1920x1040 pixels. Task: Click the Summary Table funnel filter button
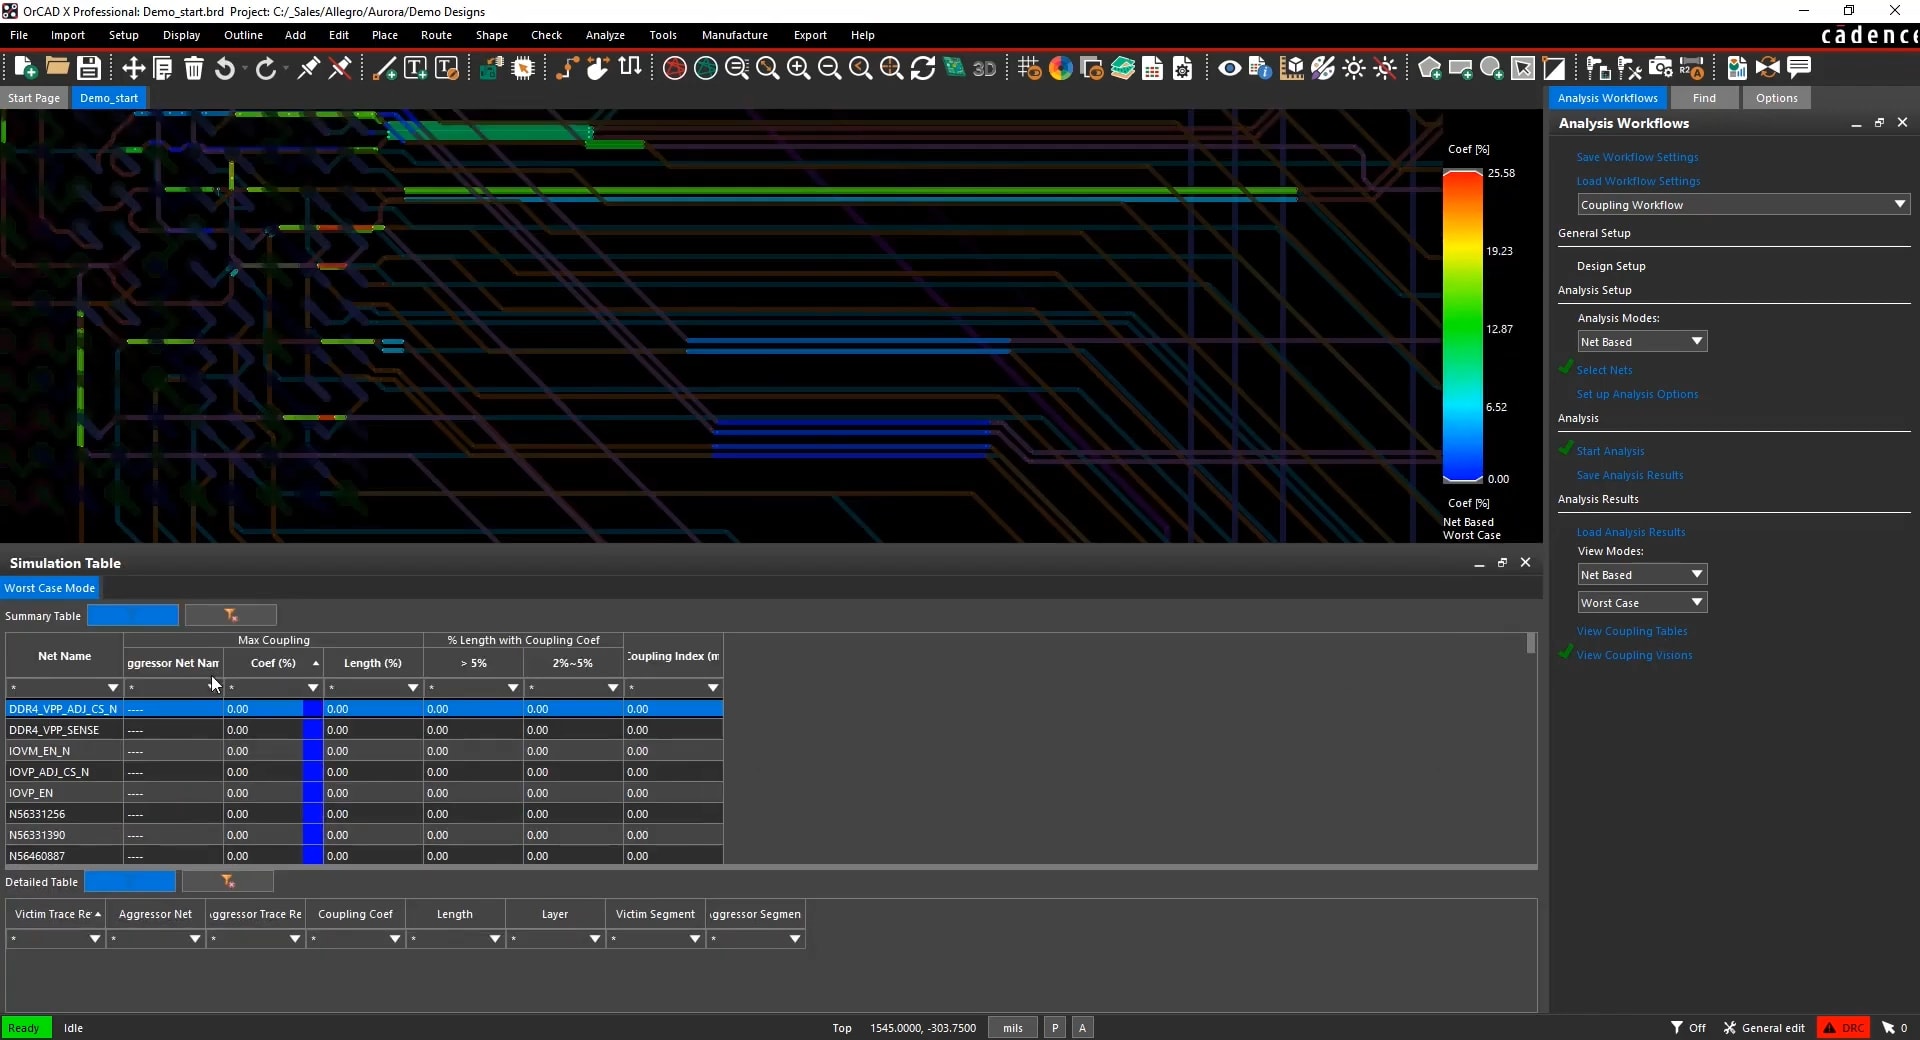coord(231,615)
